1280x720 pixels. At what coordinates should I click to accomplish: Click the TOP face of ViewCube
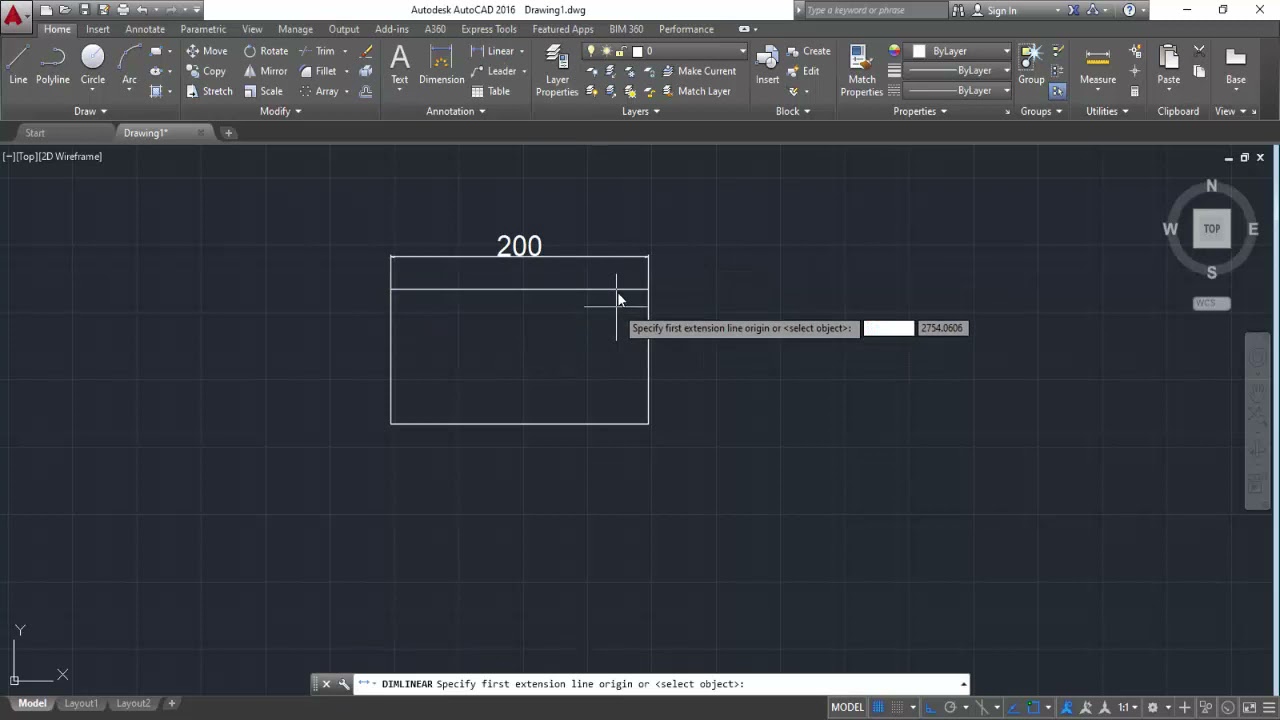point(1211,229)
